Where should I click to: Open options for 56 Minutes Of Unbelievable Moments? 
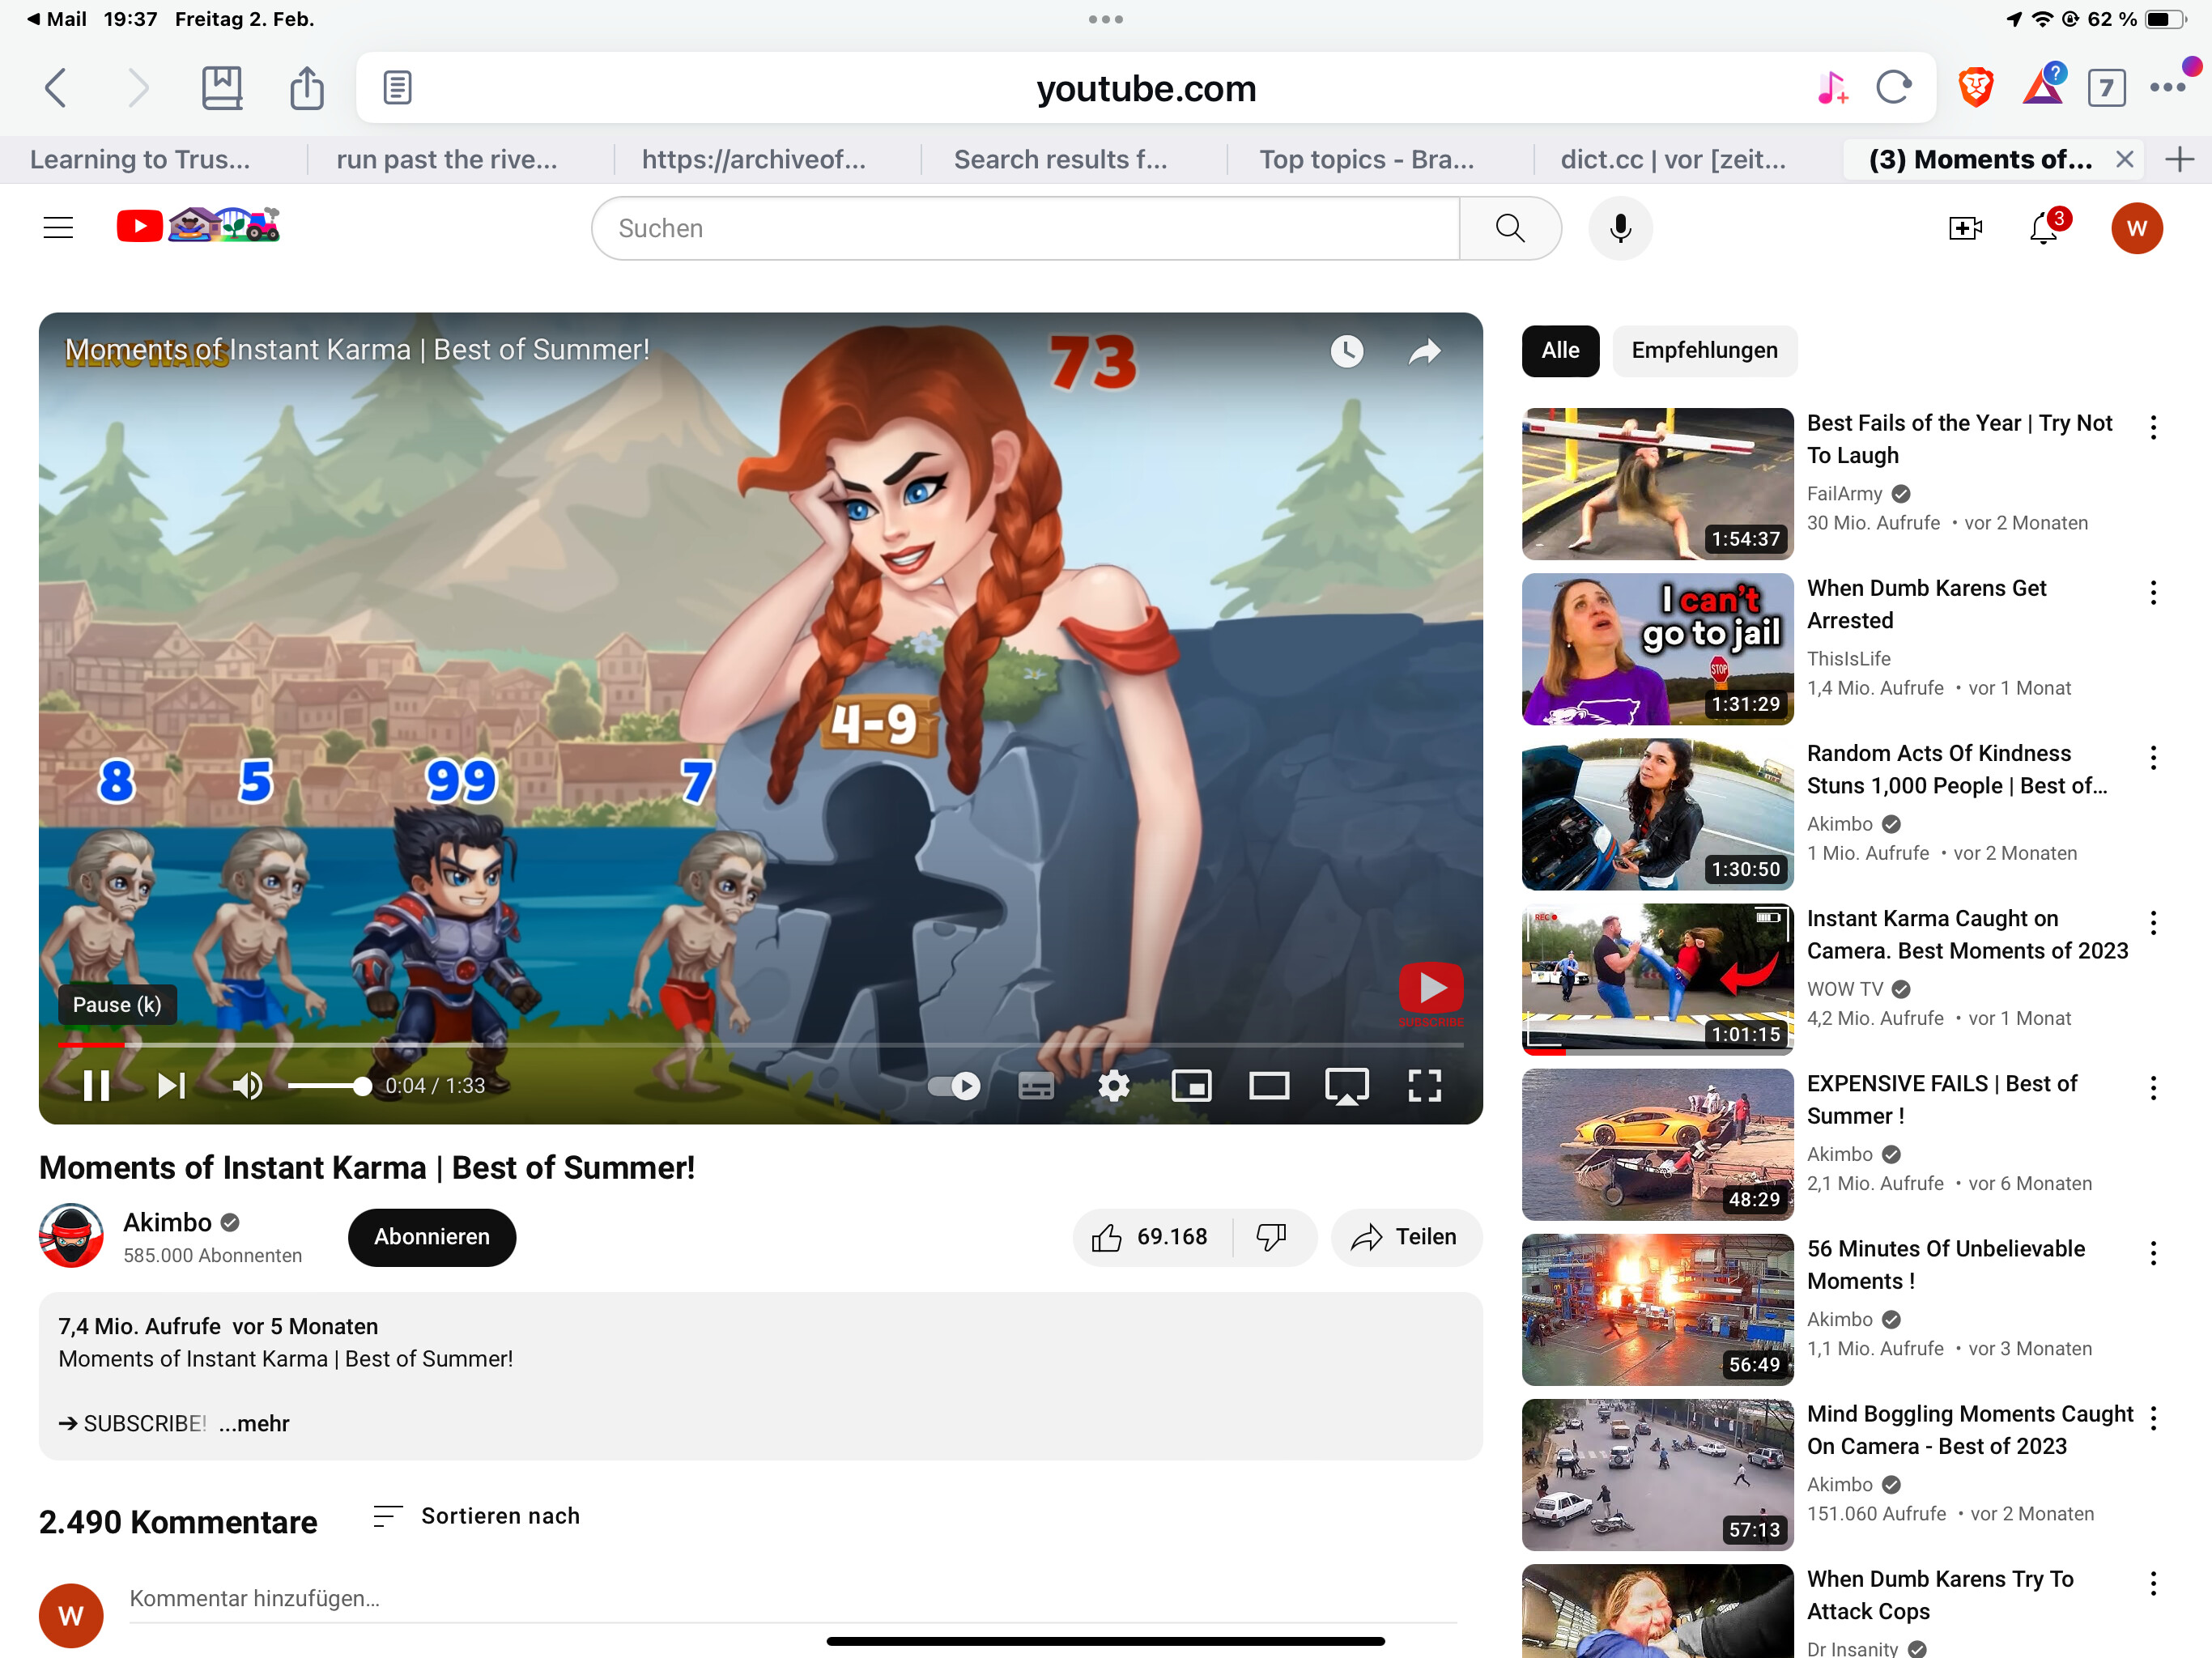[x=2153, y=1253]
